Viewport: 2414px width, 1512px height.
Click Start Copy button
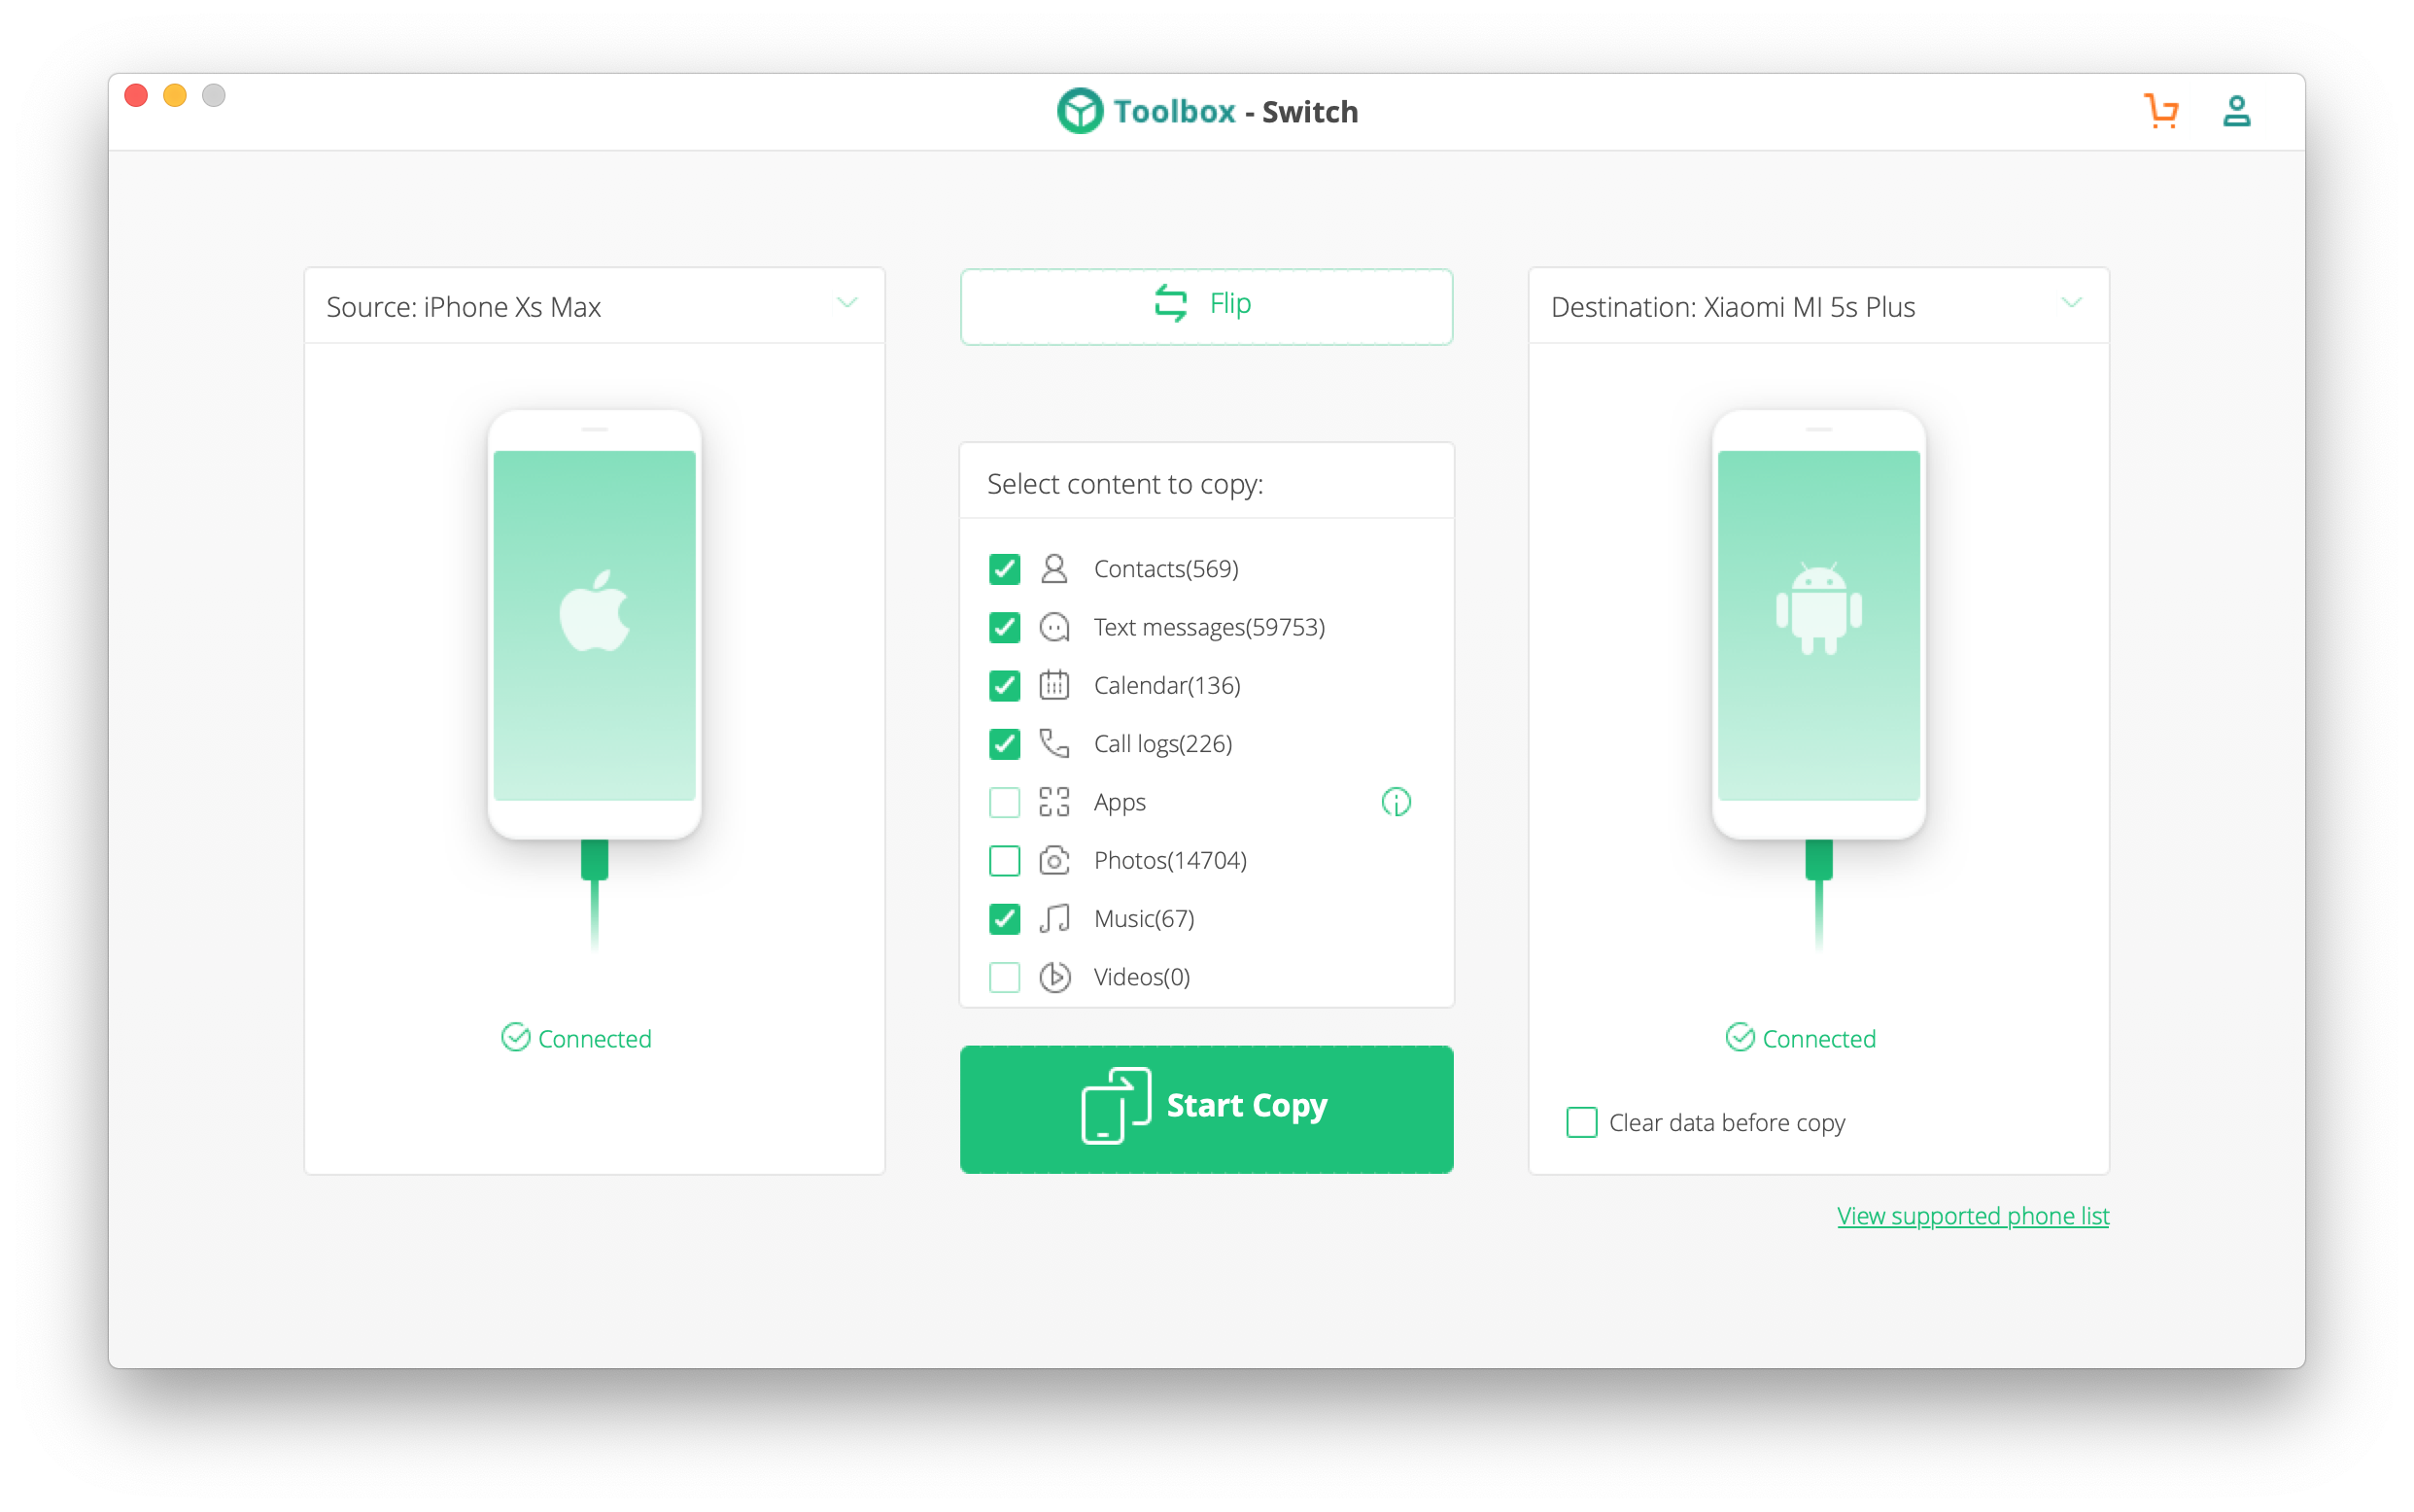1207,1105
